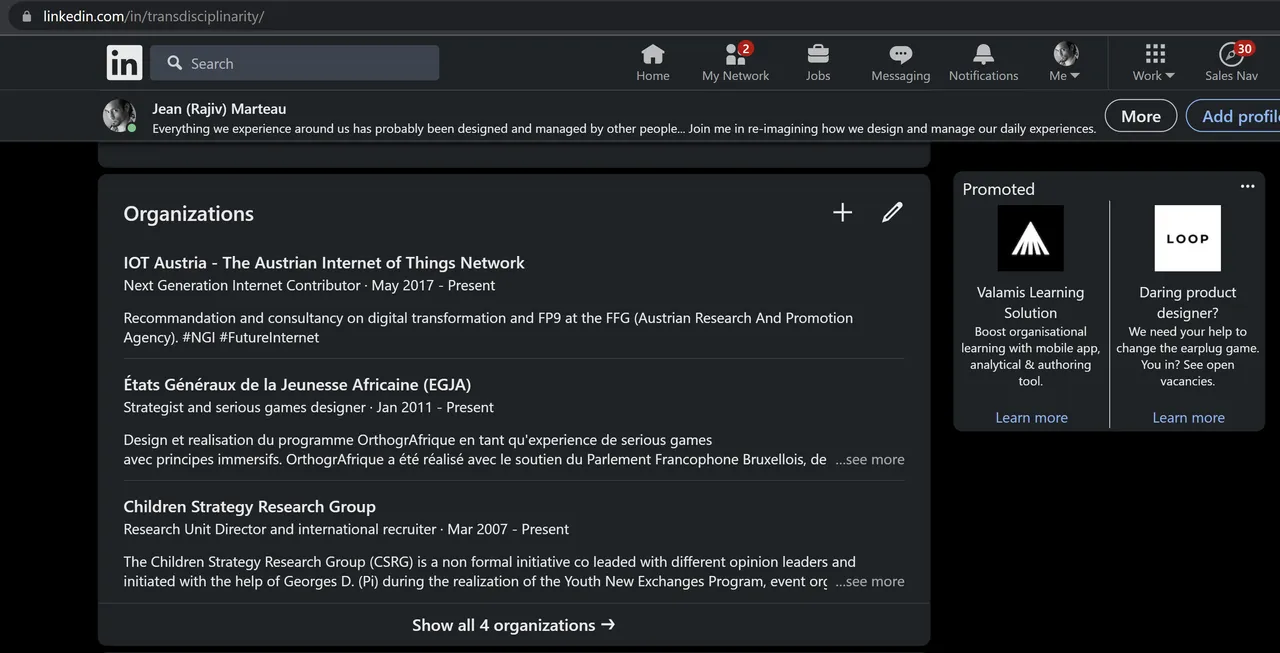Image resolution: width=1280 pixels, height=653 pixels.
Task: Click the Add profile section button
Action: tap(1233, 116)
